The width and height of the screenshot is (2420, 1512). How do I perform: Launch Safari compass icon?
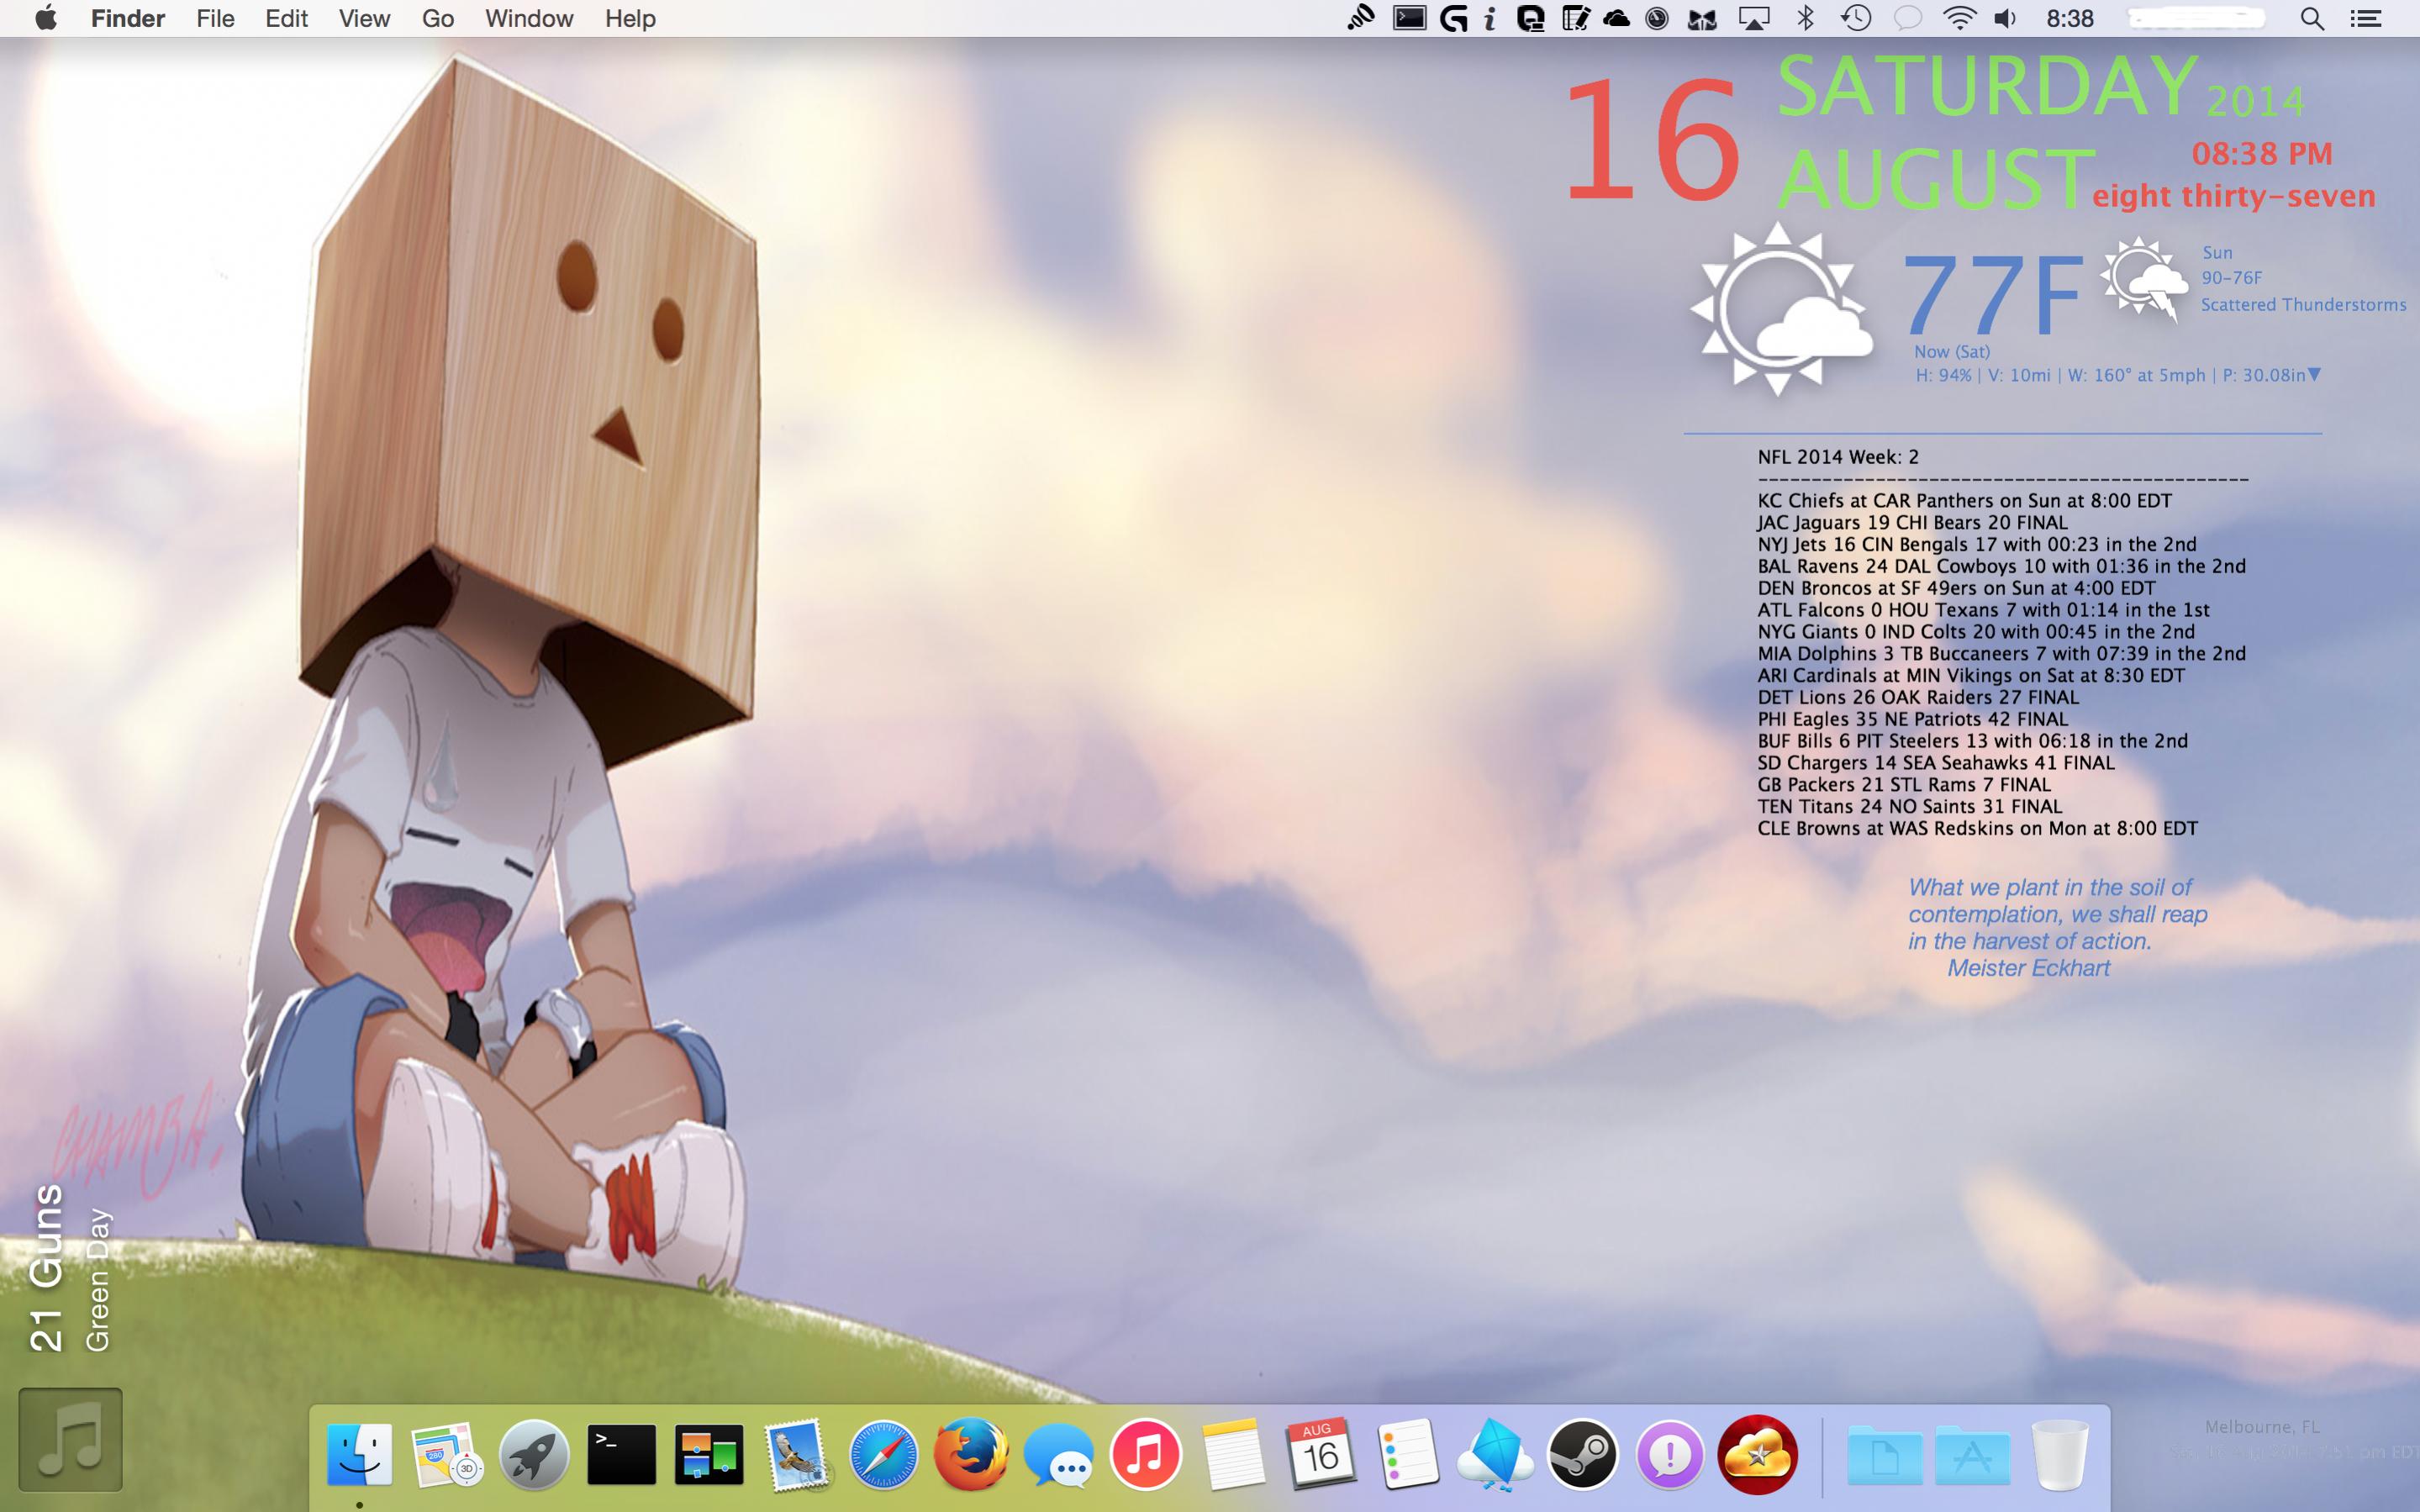pos(883,1454)
